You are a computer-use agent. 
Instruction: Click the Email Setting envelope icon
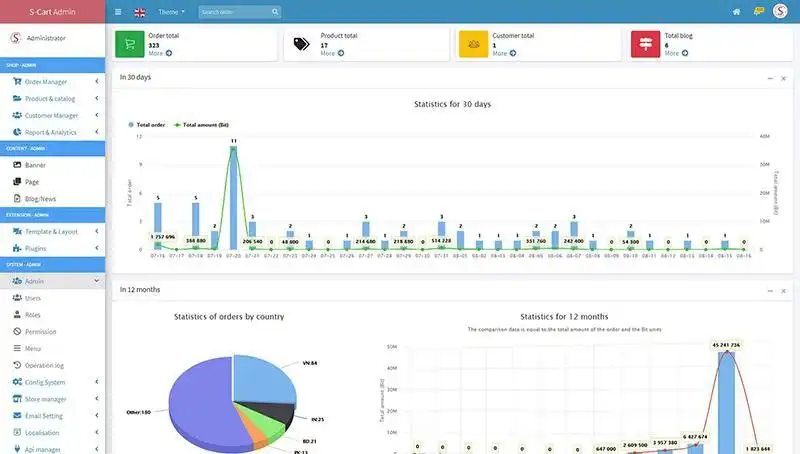17,415
